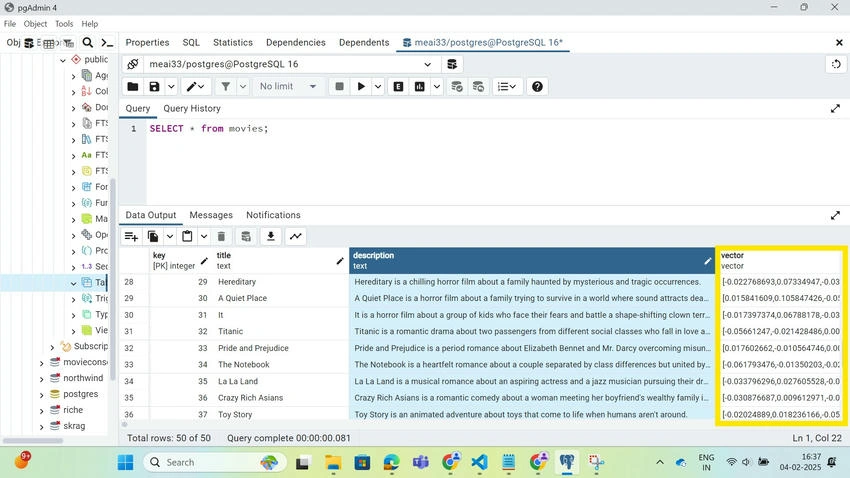The height and width of the screenshot is (478, 850).
Task: Click the Add row icon
Action: pos(131,236)
